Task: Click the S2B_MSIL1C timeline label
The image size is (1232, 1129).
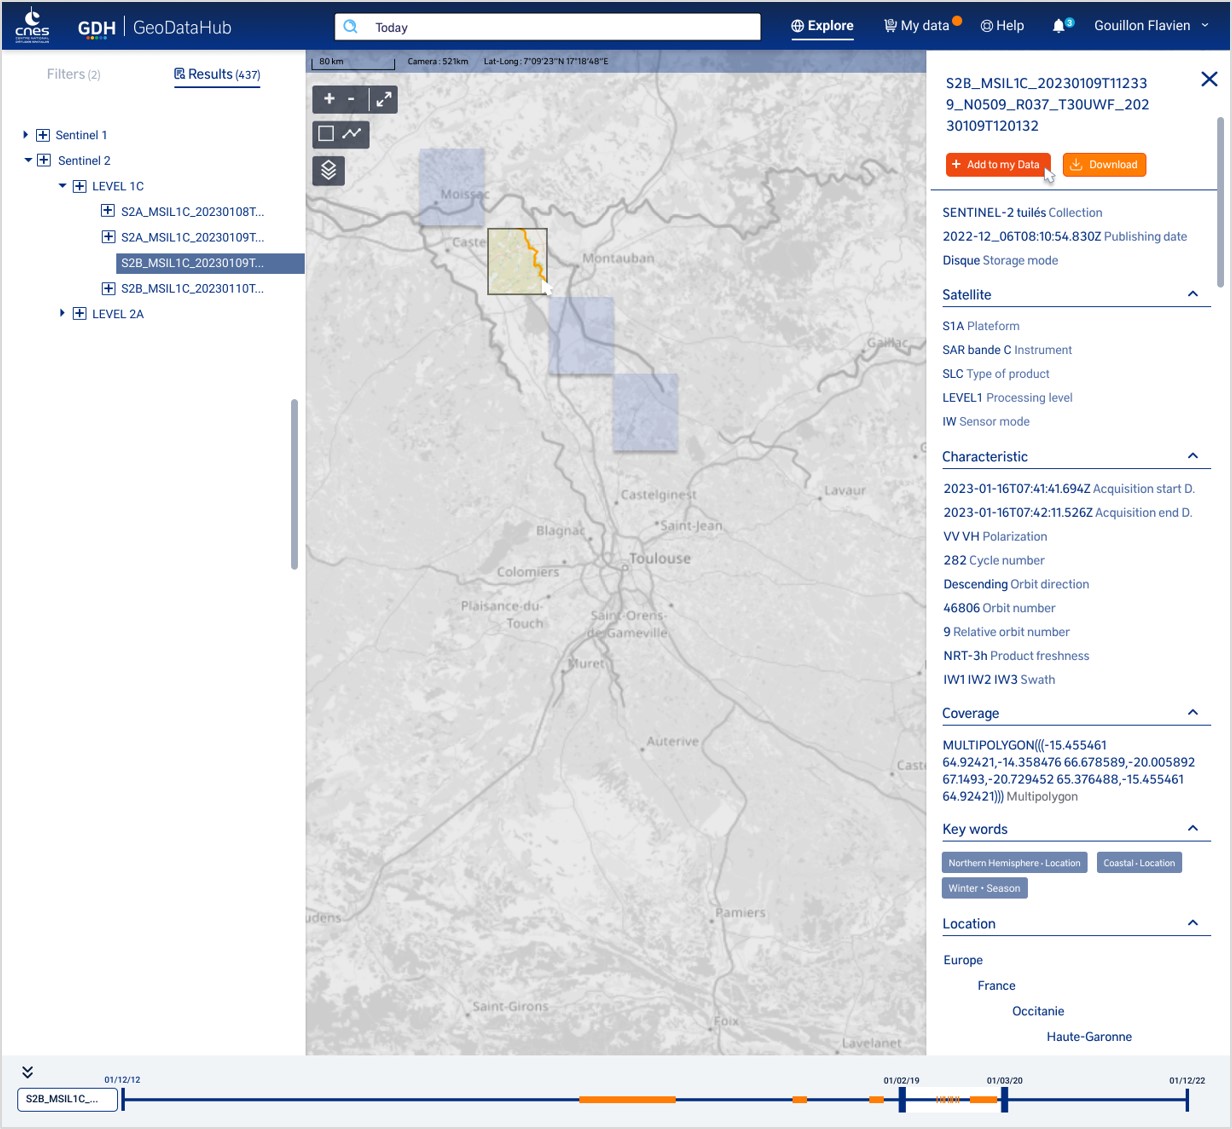Action: tap(67, 1099)
